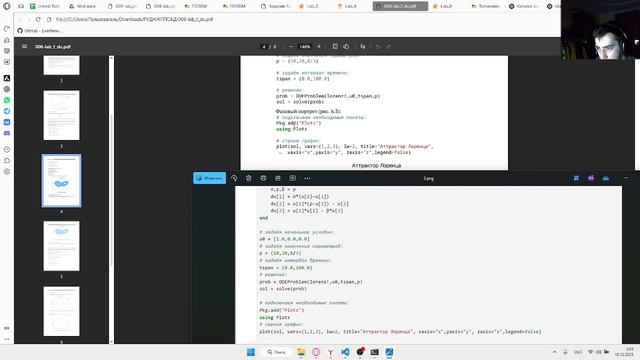640x360 pixels.
Task: Open the three-dots more menu in Photos
Action: click(307, 178)
